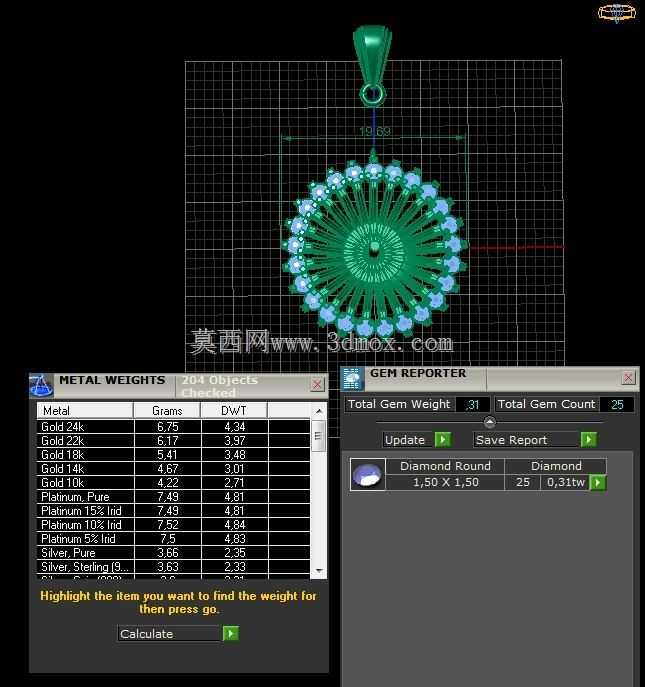The height and width of the screenshot is (687, 645).
Task: Click the green go arrow beside Calculate
Action: (x=230, y=633)
